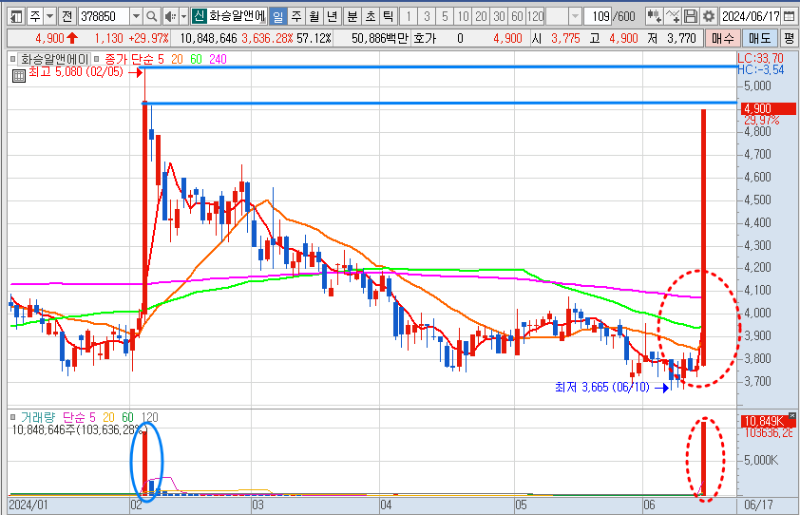Switch to 월 monthly chart tab
This screenshot has width=800, height=515.
coord(314,16)
